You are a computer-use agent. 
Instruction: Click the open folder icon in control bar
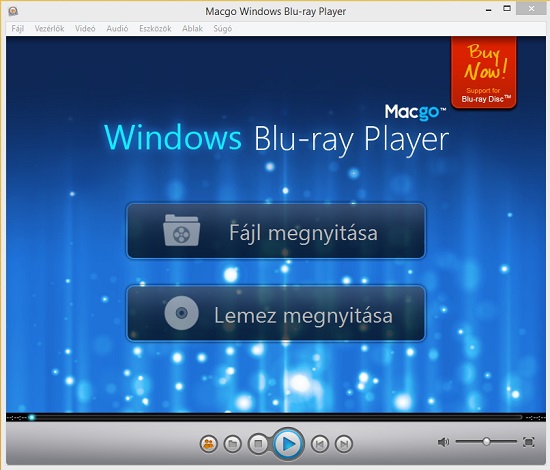pos(233,444)
